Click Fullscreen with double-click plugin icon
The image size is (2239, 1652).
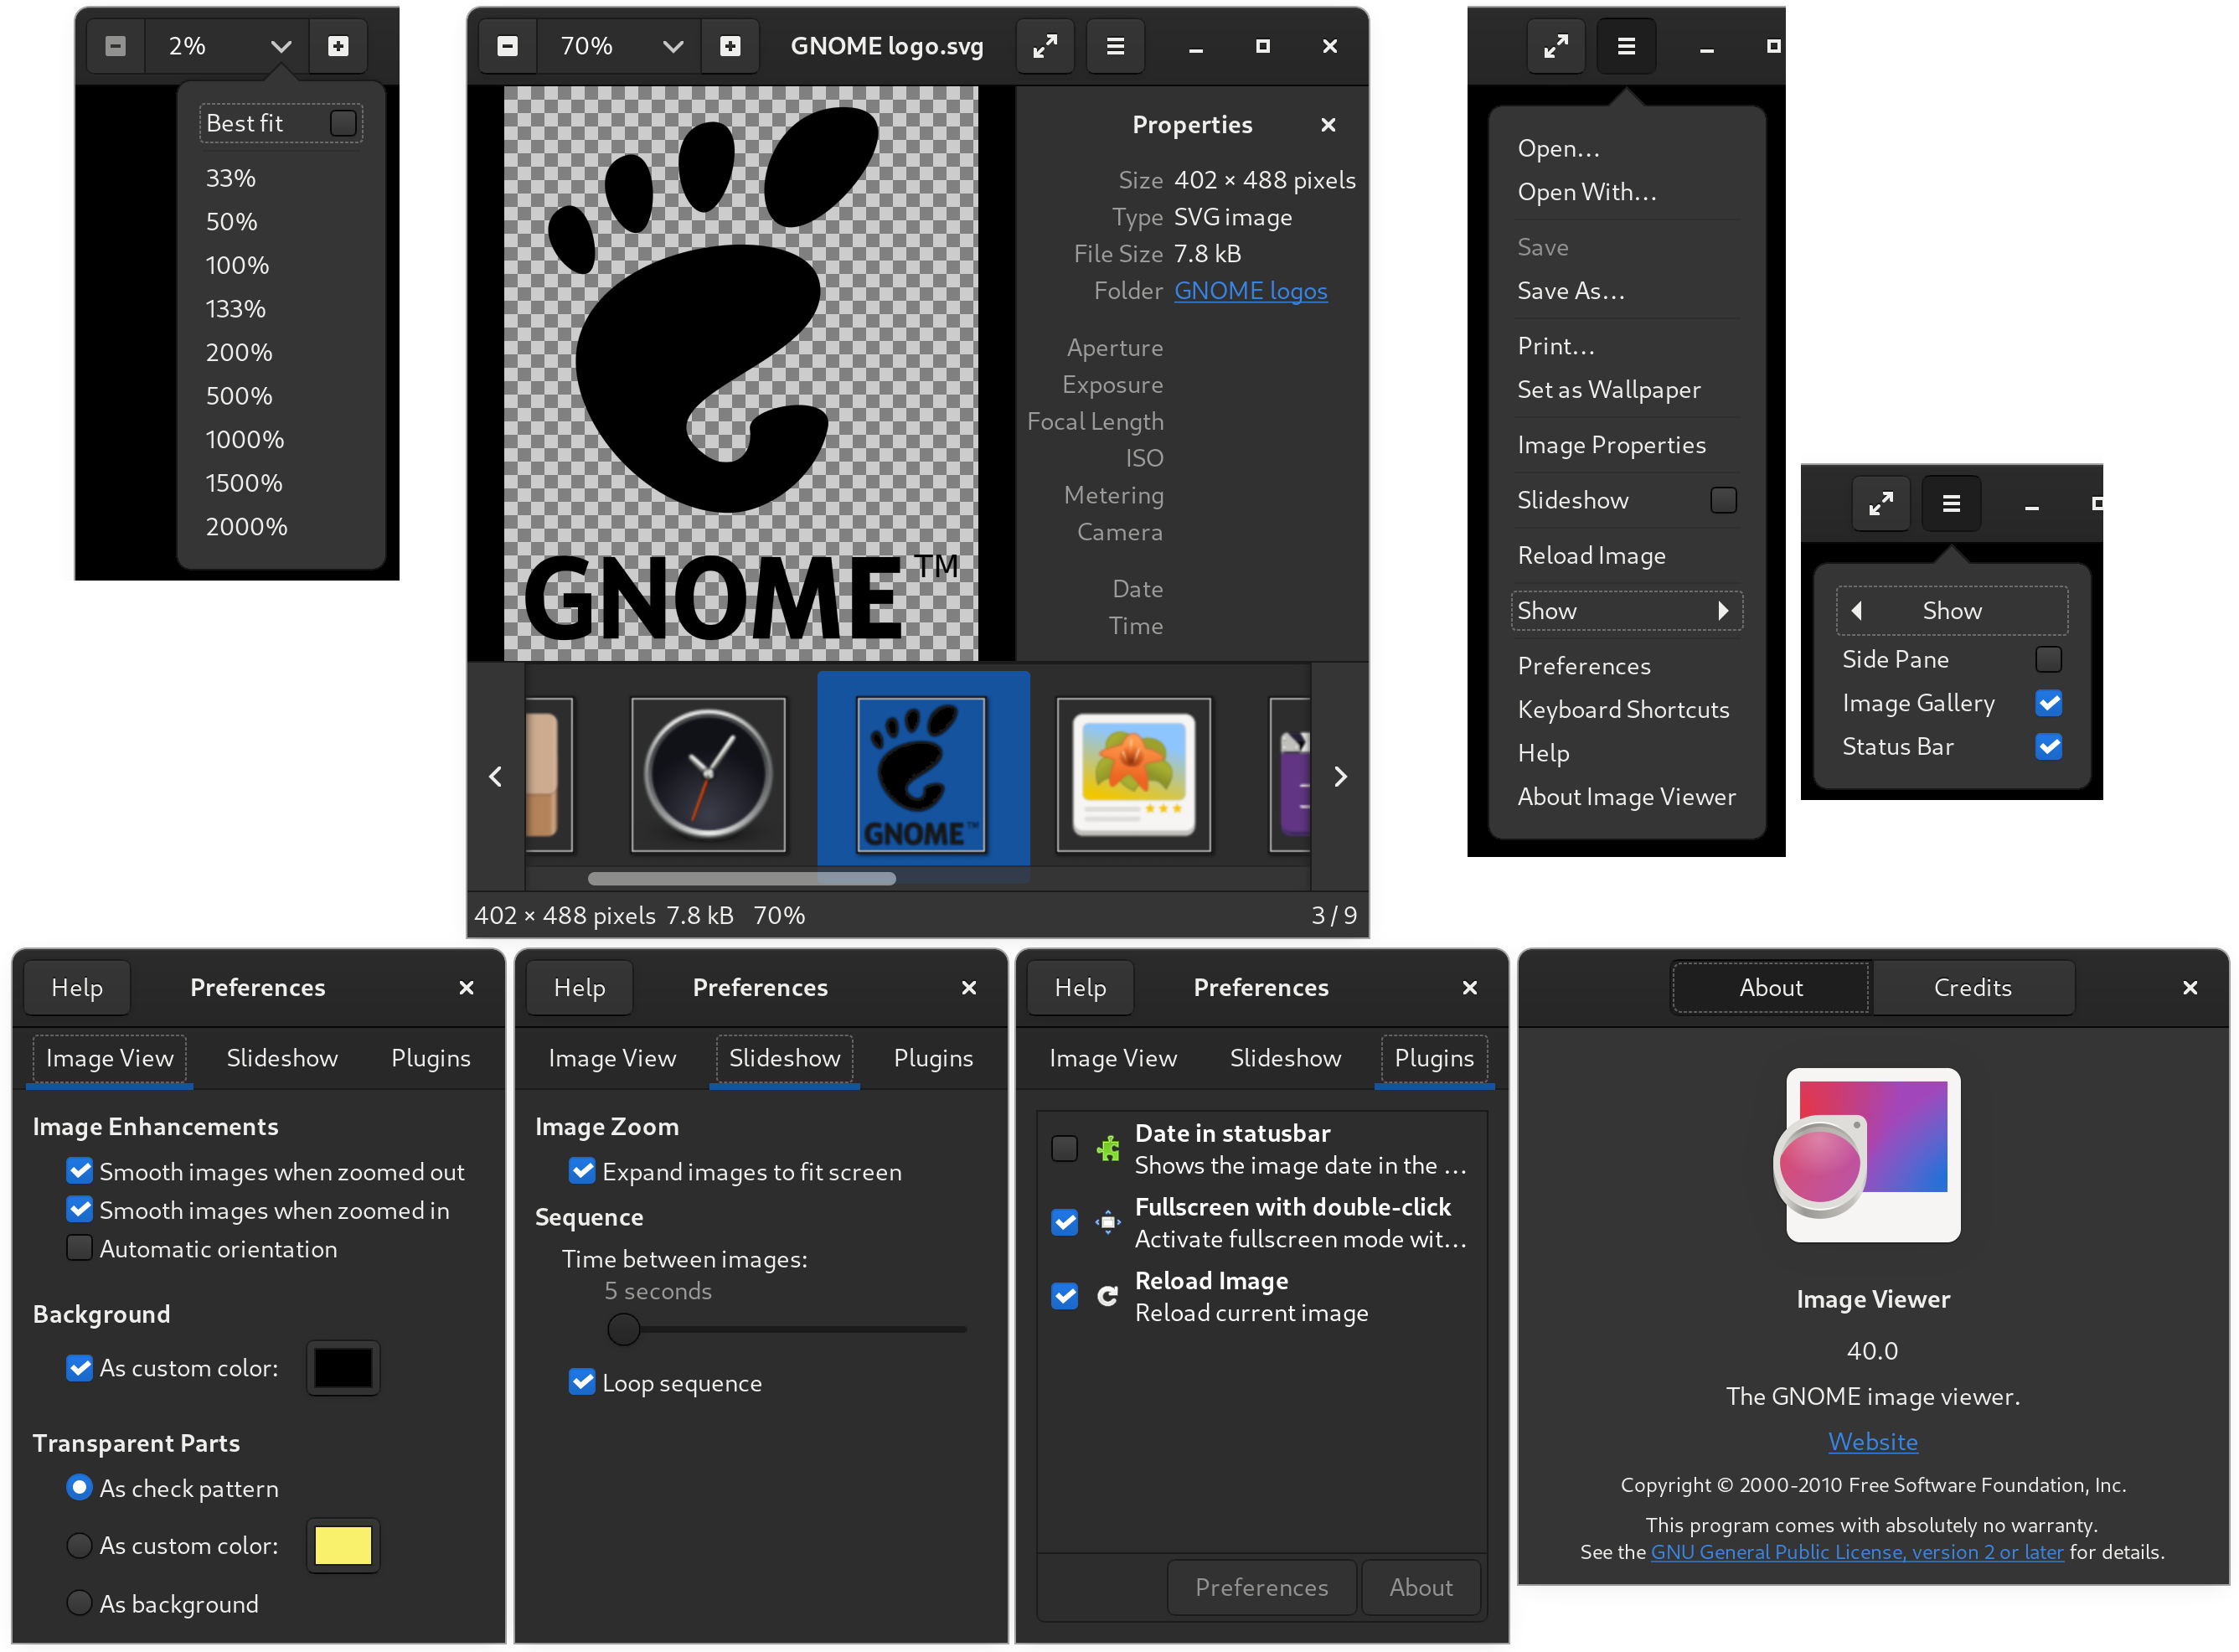pyautogui.click(x=1108, y=1222)
